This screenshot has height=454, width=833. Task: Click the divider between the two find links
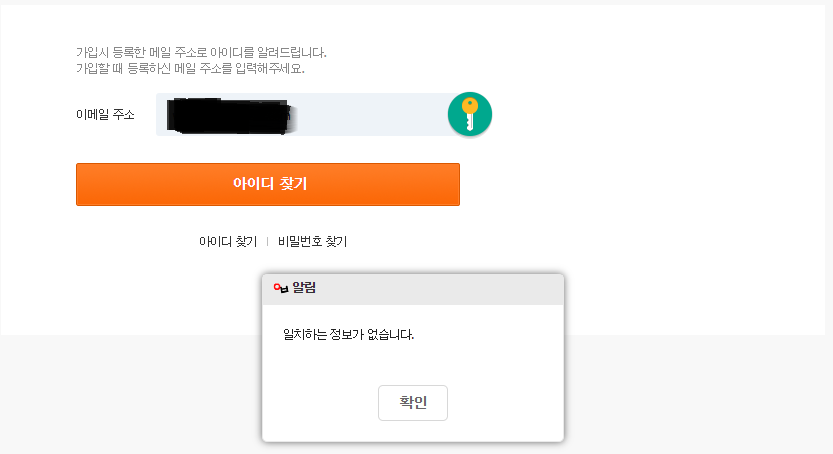pyautogui.click(x=268, y=241)
